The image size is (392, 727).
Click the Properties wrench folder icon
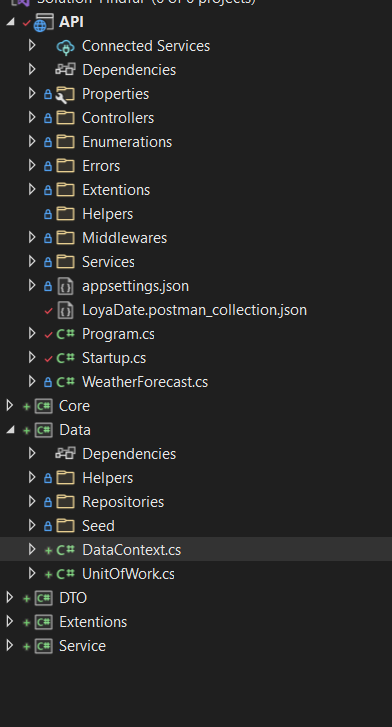pyautogui.click(x=65, y=94)
